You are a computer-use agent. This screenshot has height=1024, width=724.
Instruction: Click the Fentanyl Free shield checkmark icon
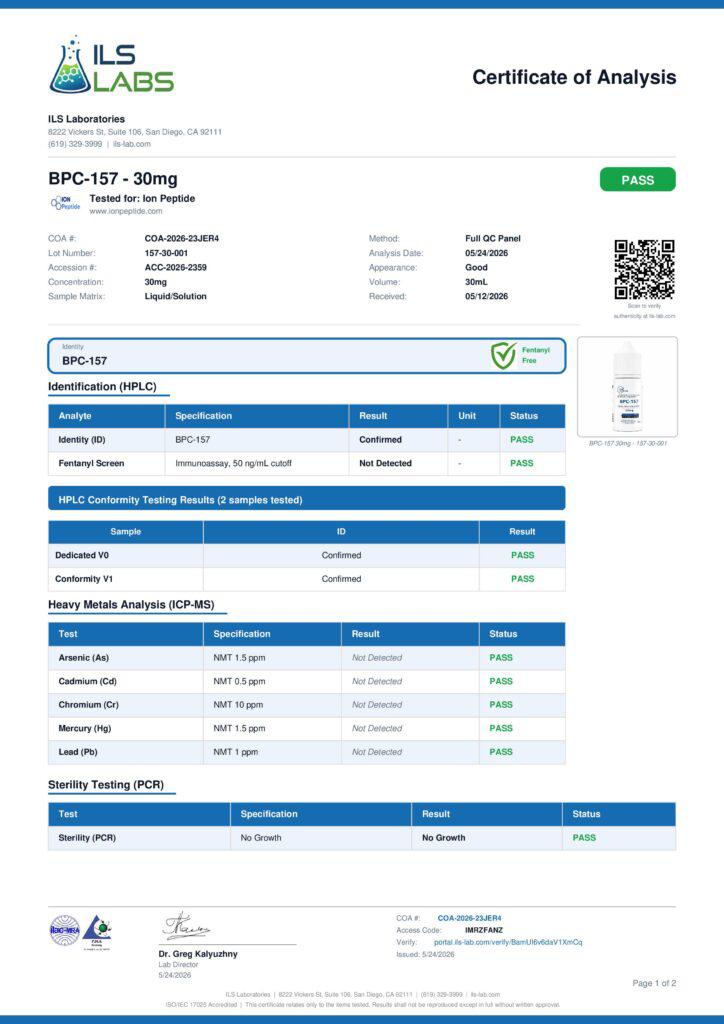pyautogui.click(x=503, y=355)
